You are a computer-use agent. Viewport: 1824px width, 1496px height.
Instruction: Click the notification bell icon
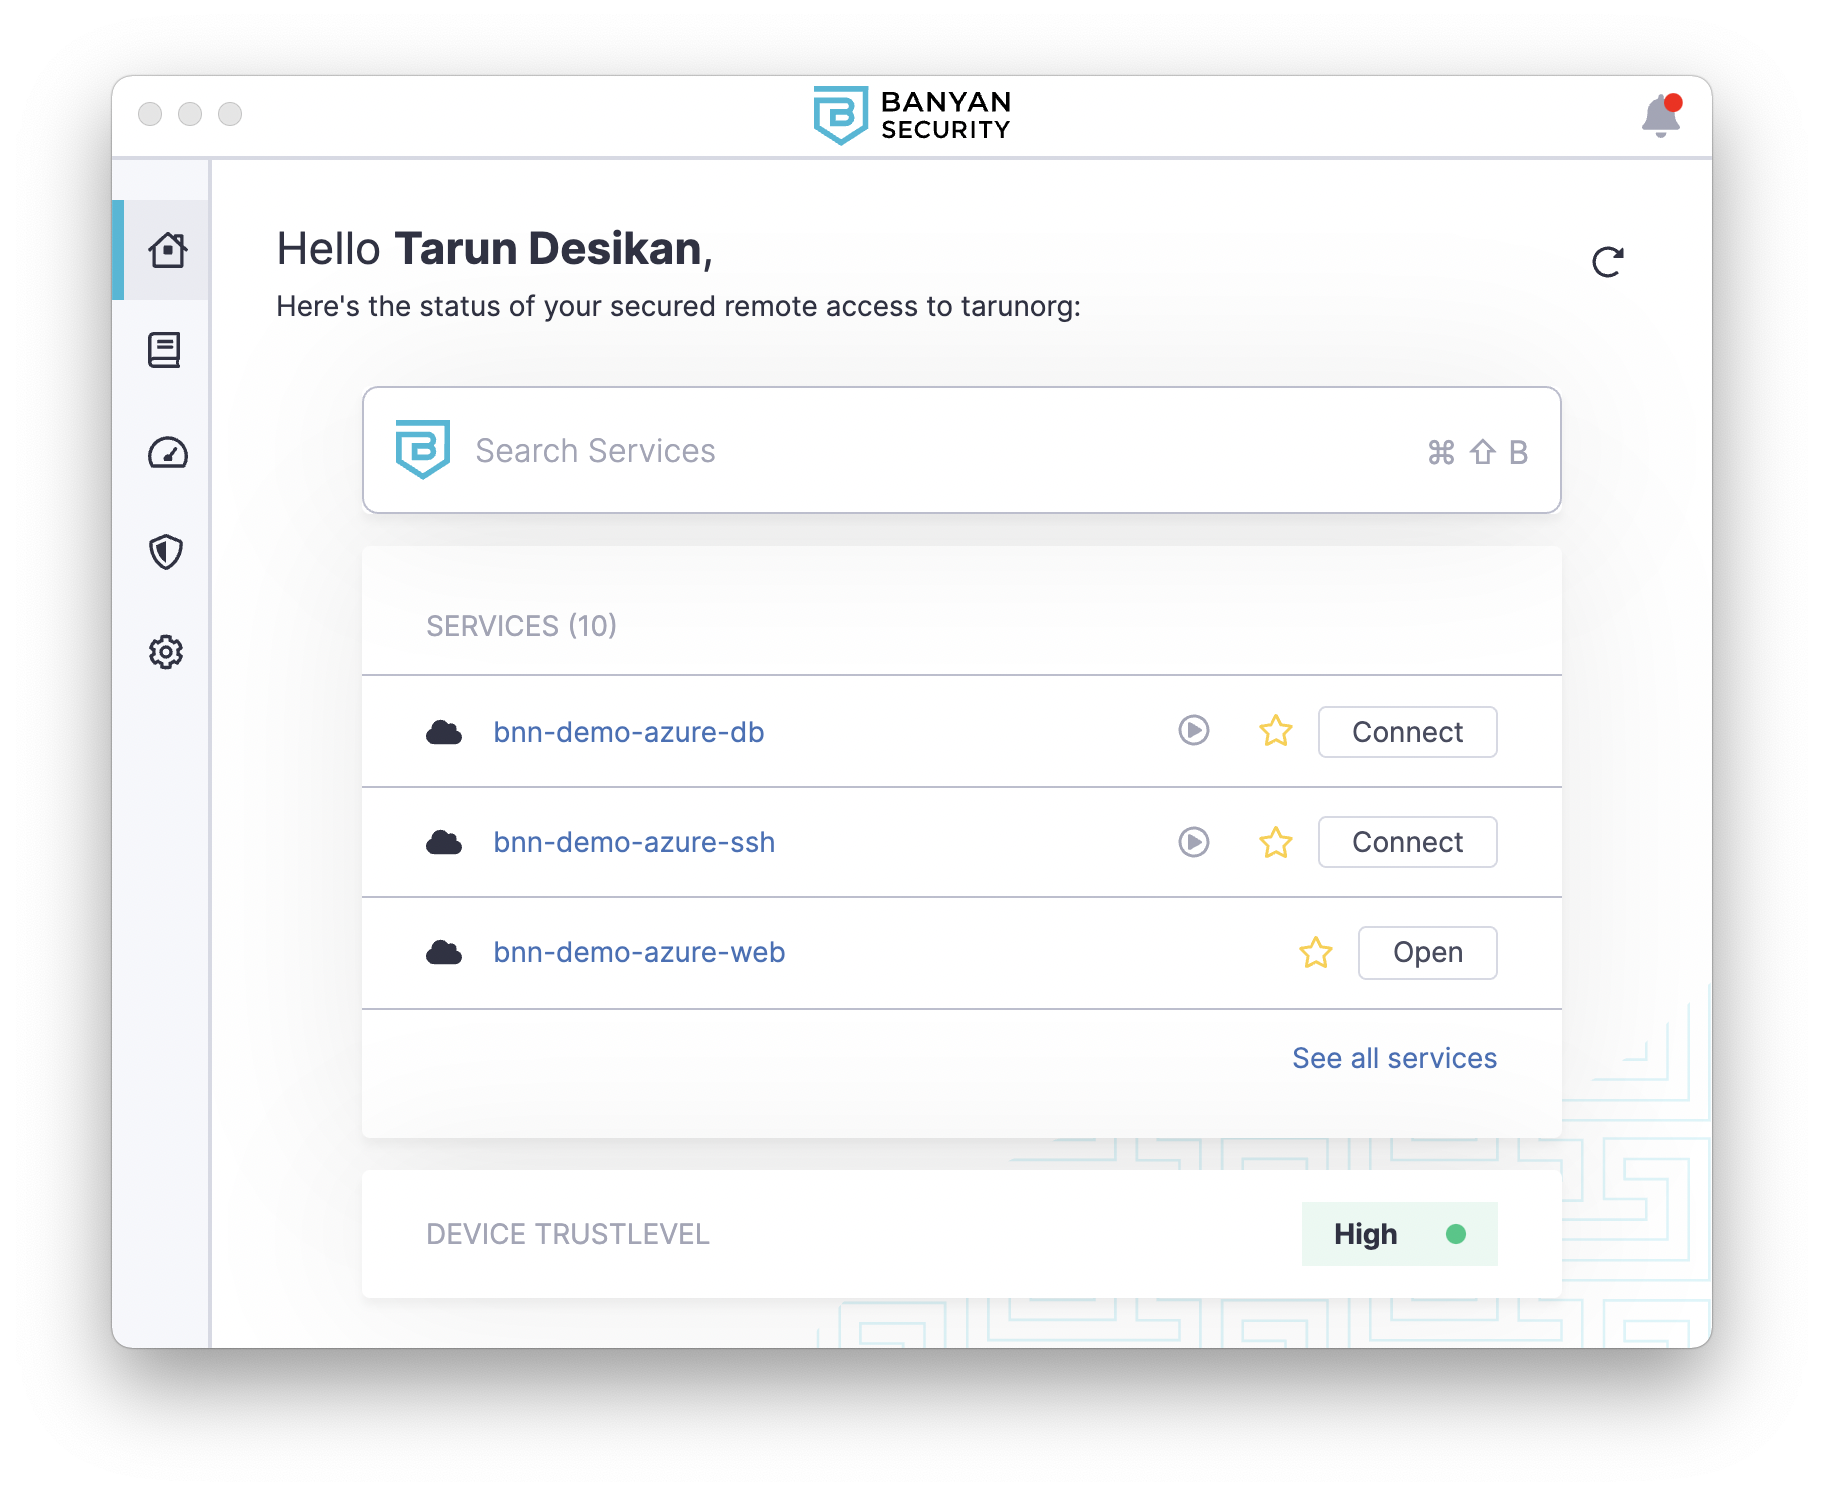pos(1660,116)
